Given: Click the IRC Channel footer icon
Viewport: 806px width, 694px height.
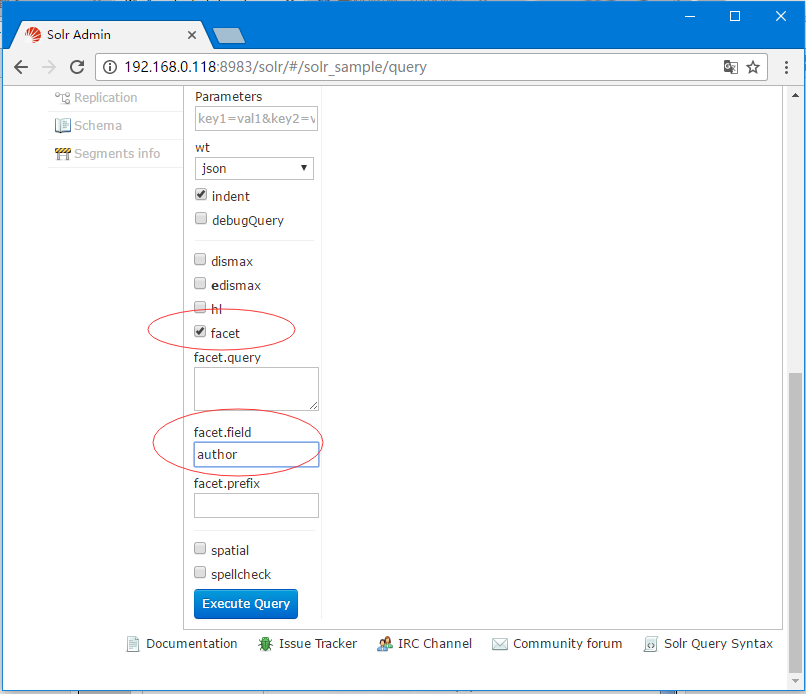Looking at the screenshot, I should point(384,644).
